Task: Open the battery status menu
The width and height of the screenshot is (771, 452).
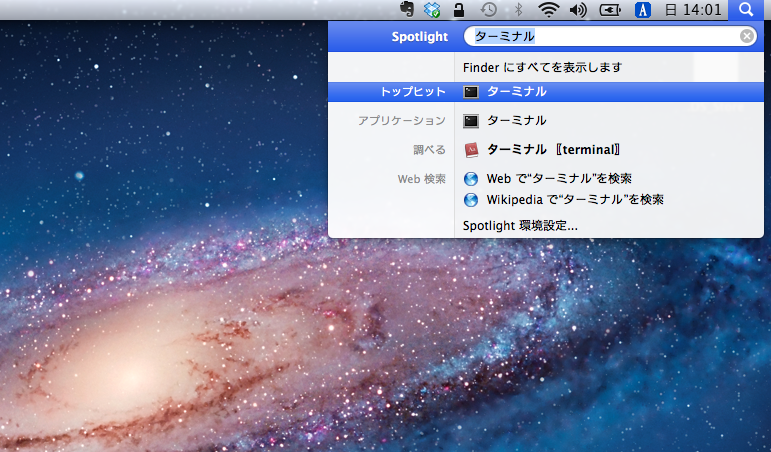Action: 610,10
